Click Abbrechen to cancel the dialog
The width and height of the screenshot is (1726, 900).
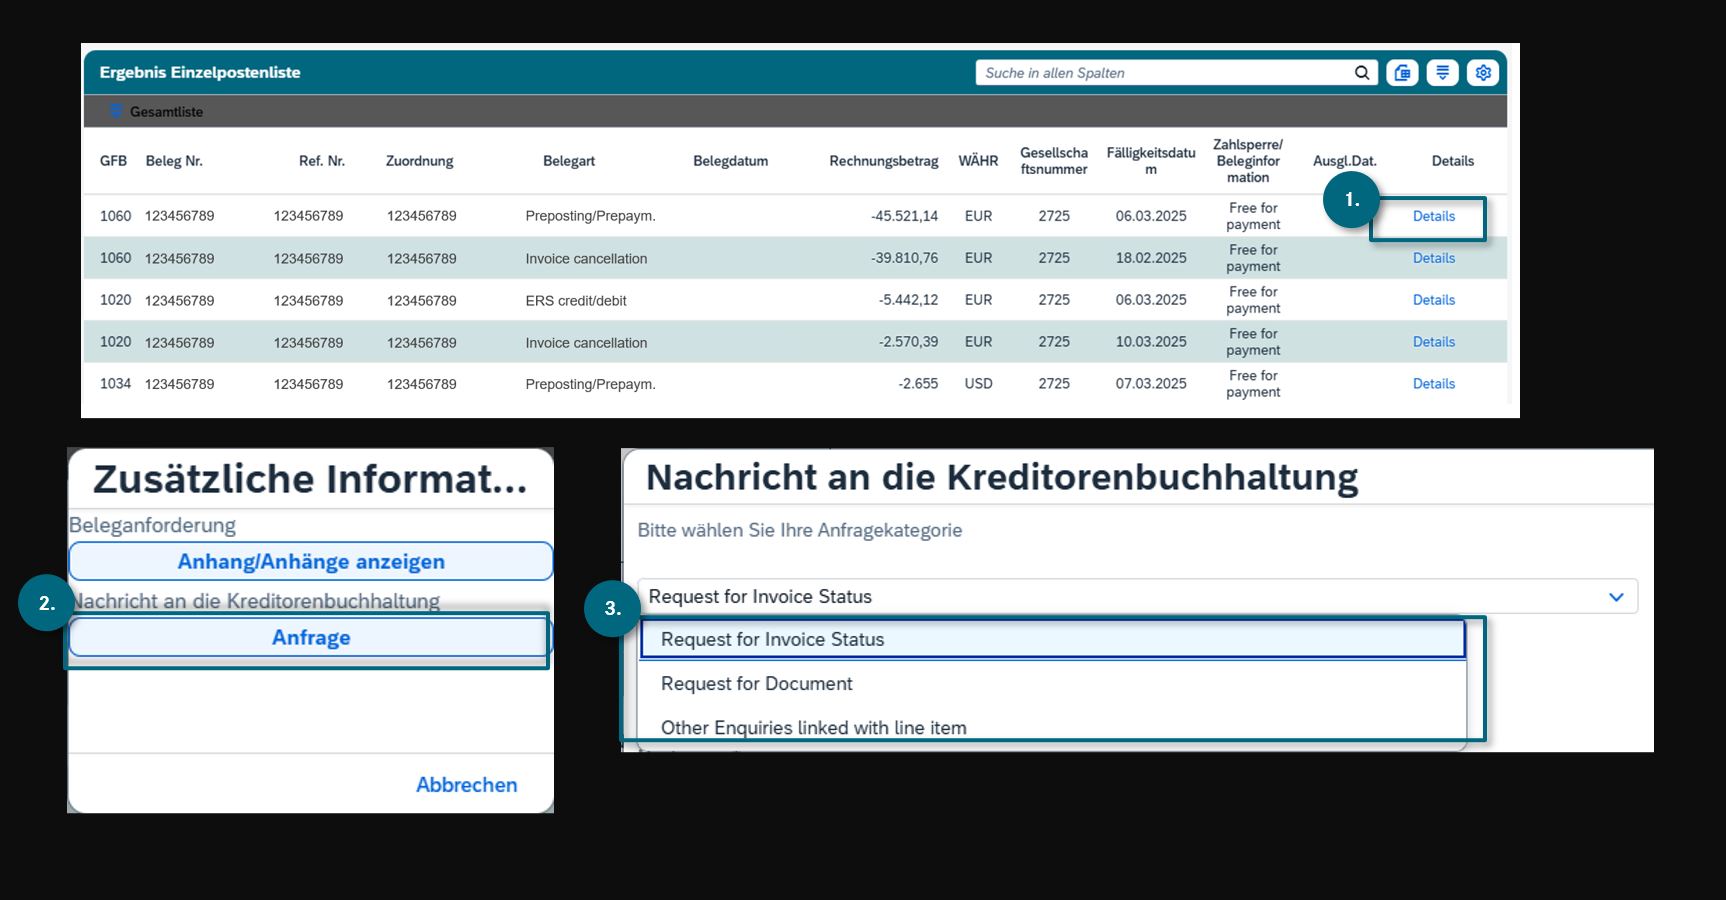466,785
